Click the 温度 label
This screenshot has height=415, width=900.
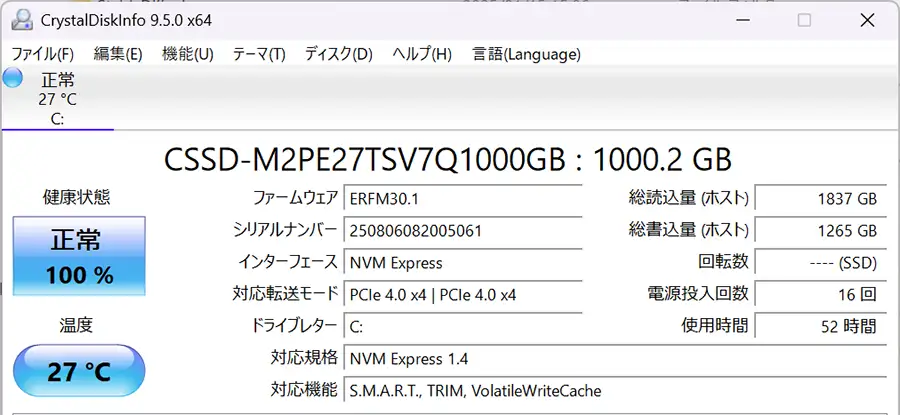[76, 326]
